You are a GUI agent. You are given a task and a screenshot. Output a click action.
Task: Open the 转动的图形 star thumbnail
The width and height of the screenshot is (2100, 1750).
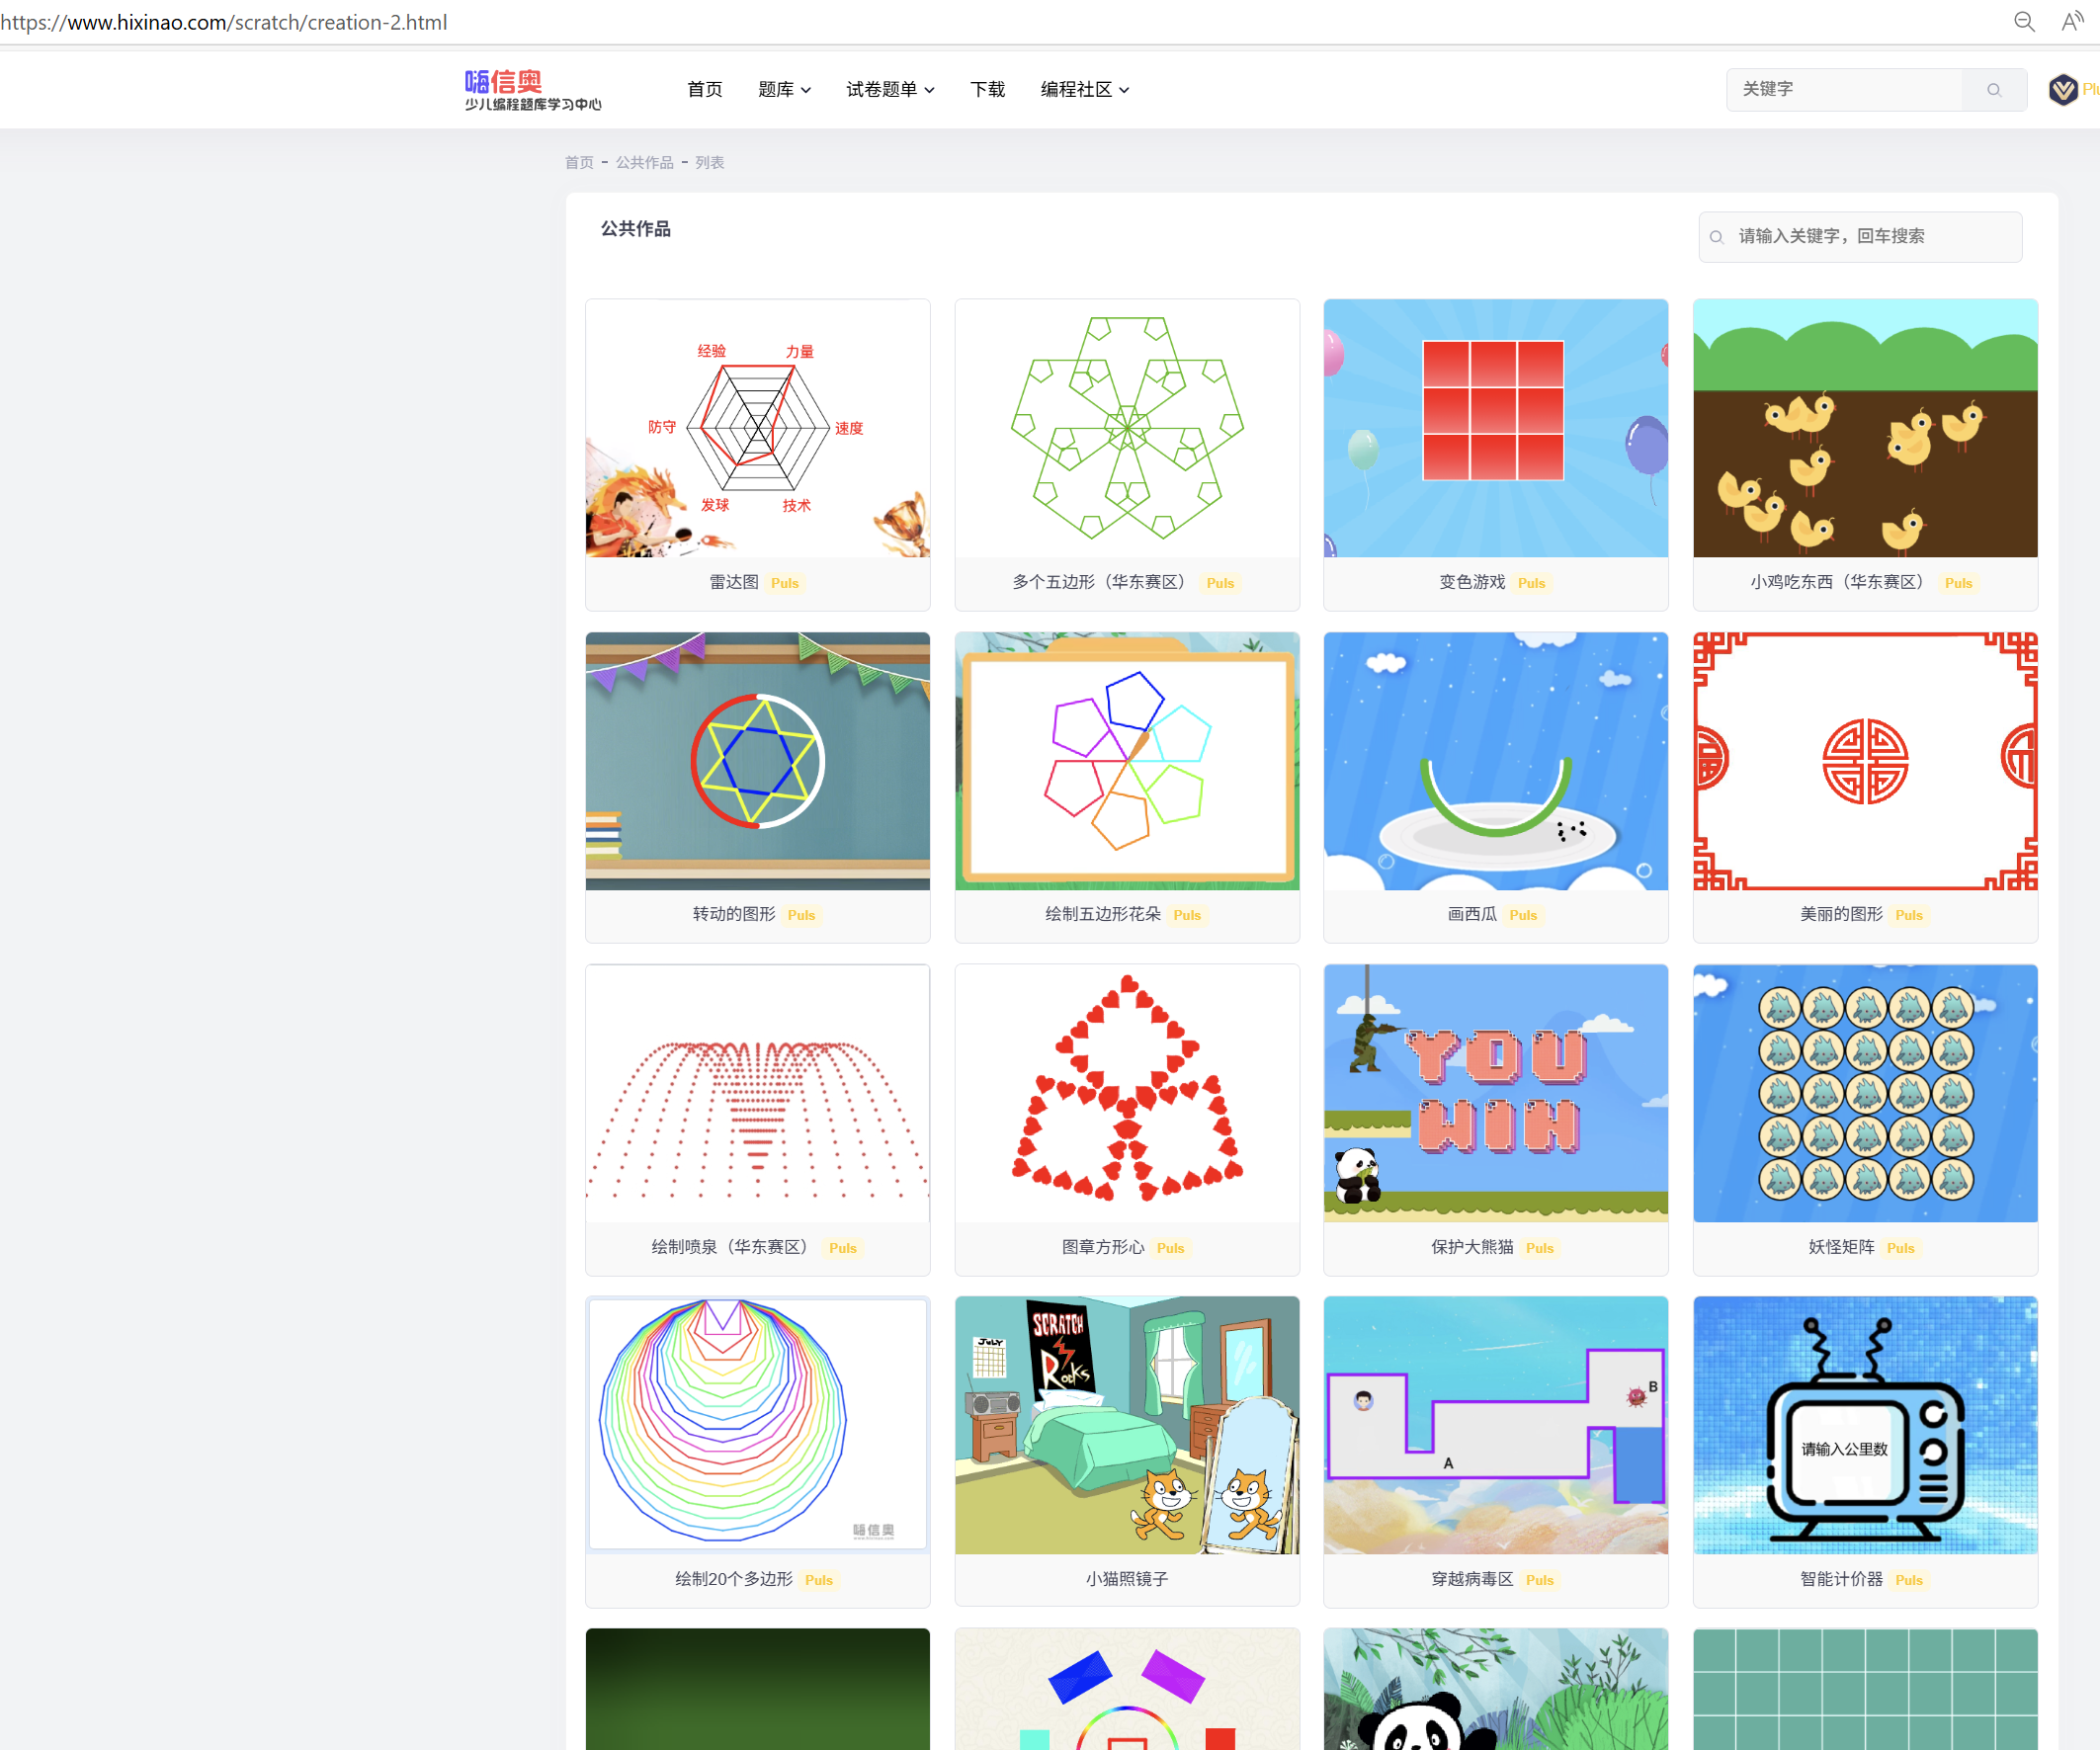(x=757, y=761)
